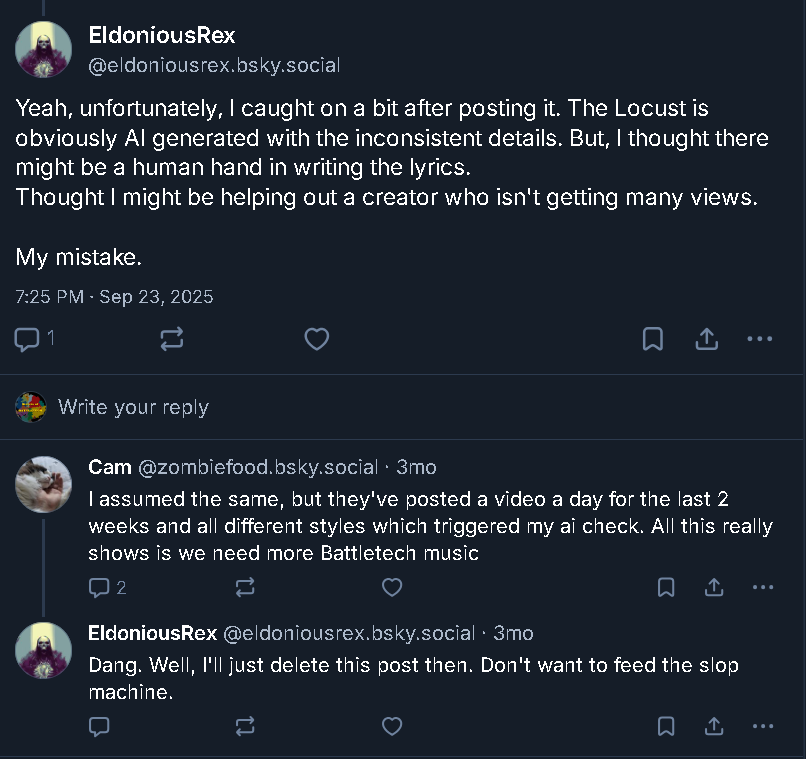Like EldoniousRex's main post
The height and width of the screenshot is (759, 806).
[x=317, y=339]
